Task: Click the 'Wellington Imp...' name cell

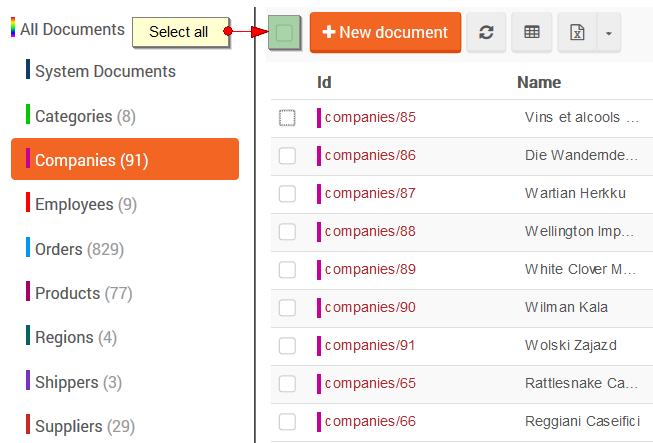Action: click(x=579, y=231)
